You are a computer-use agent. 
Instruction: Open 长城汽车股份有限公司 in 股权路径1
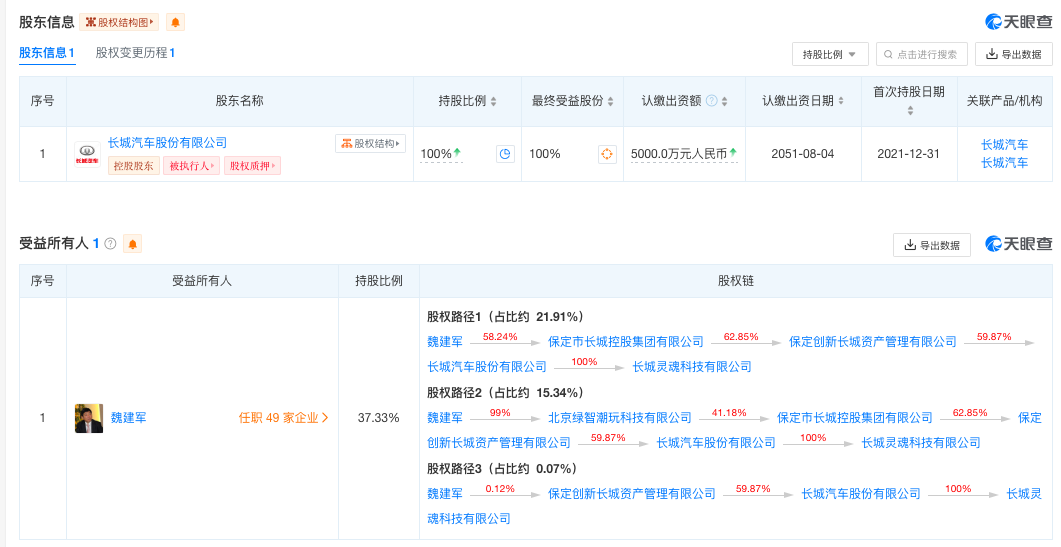[487, 367]
